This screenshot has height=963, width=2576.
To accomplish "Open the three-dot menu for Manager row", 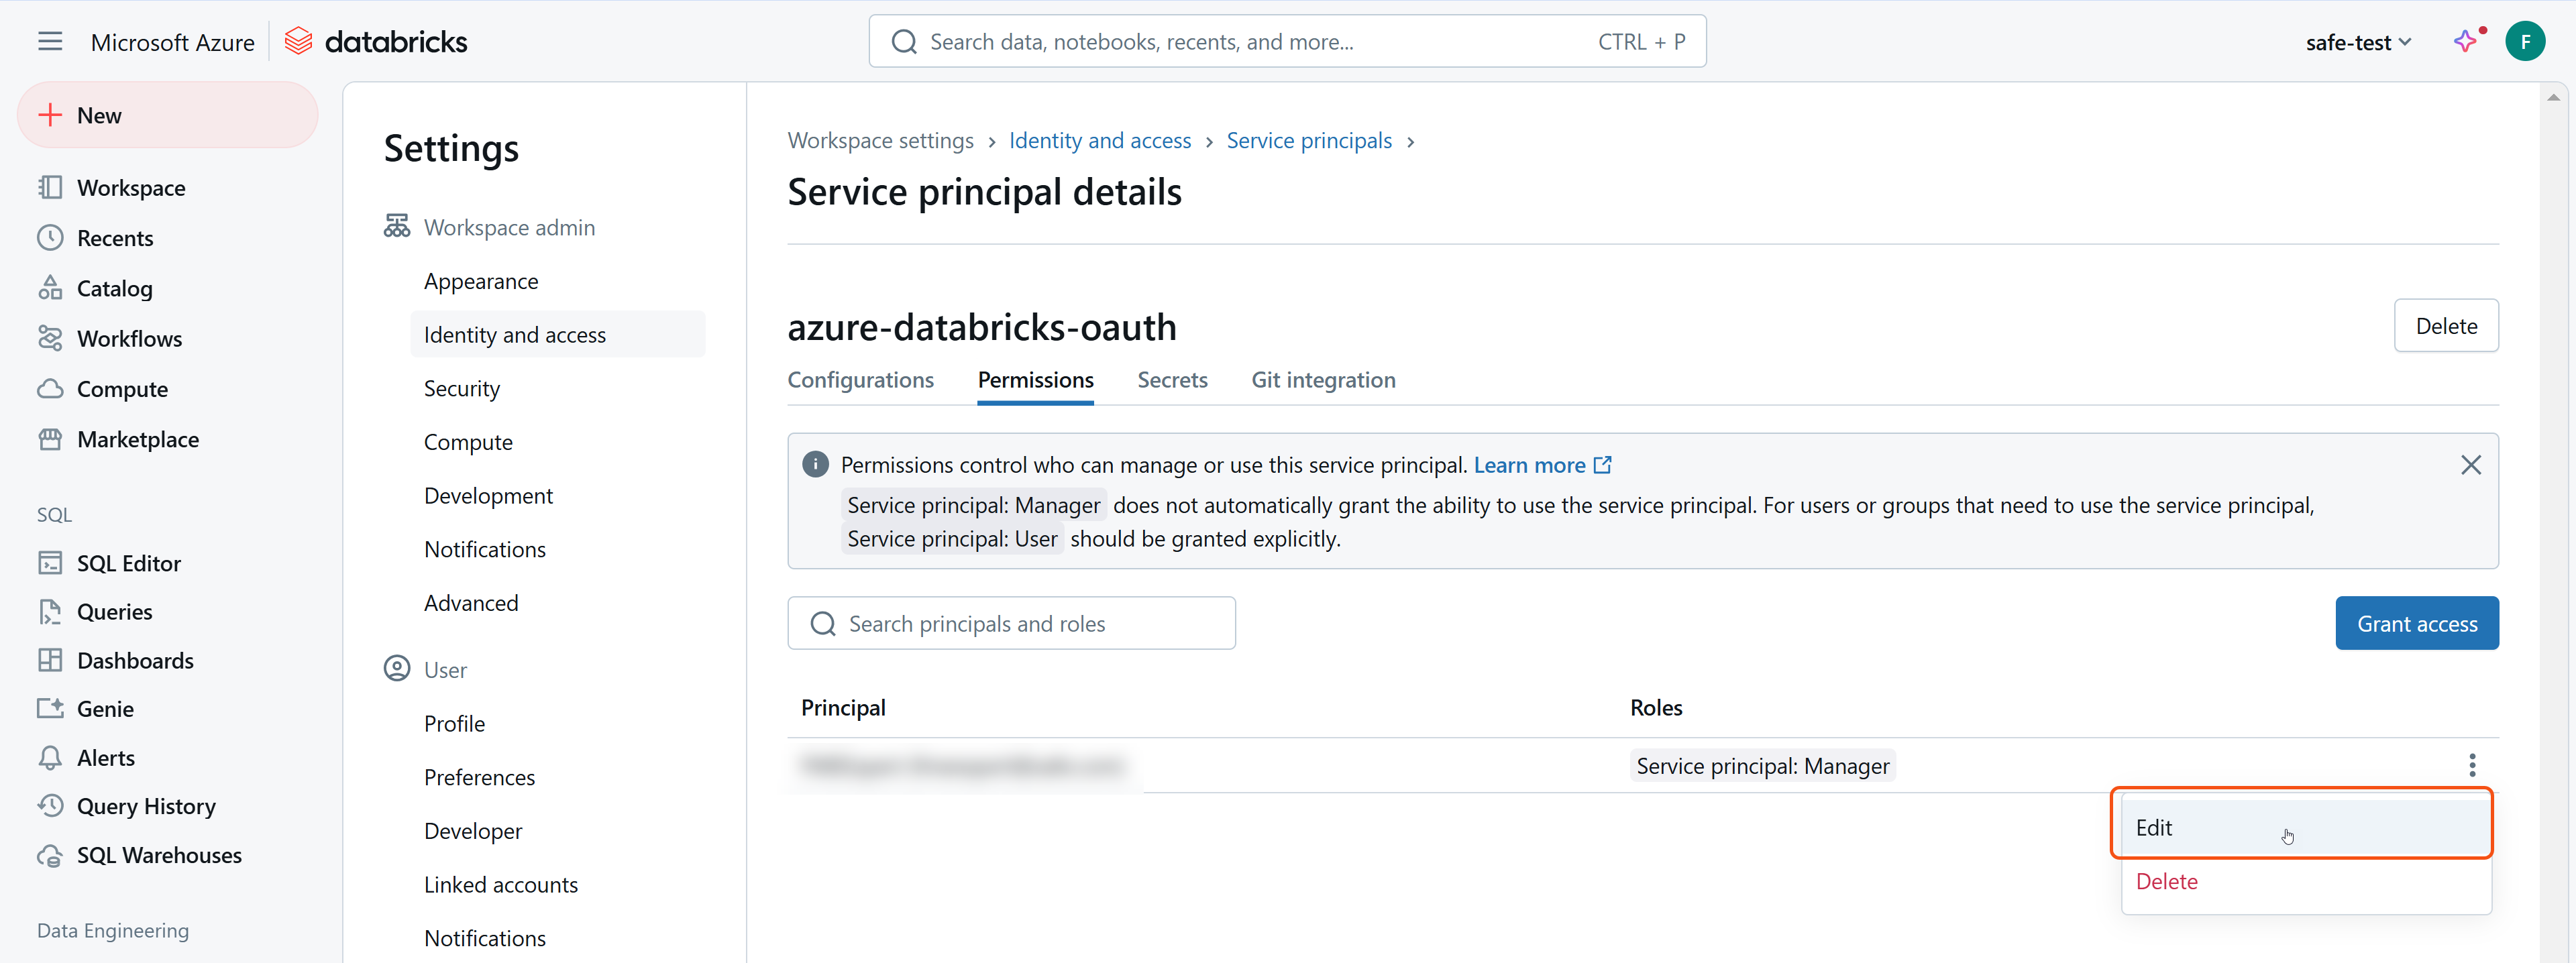I will (2472, 766).
